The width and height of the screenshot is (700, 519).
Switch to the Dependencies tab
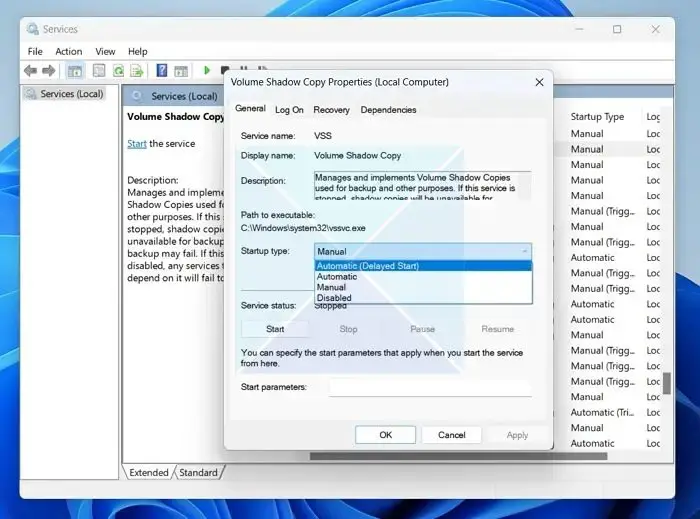coord(388,110)
